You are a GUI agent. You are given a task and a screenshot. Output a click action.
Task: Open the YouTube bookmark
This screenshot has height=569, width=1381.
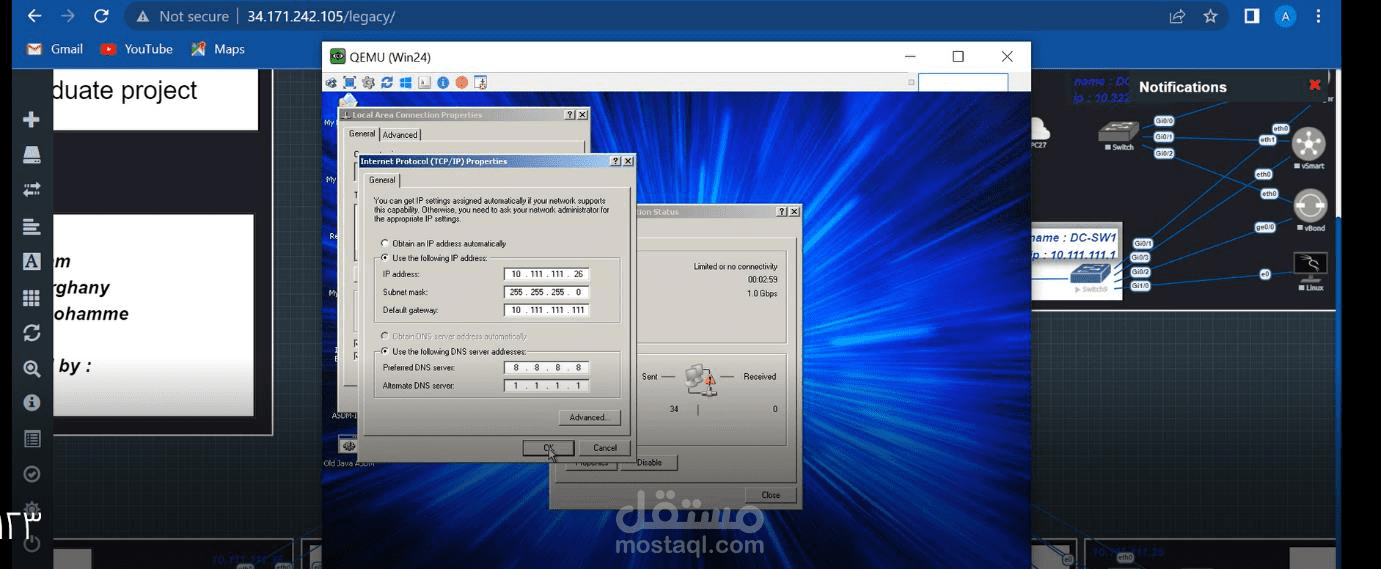coord(137,49)
